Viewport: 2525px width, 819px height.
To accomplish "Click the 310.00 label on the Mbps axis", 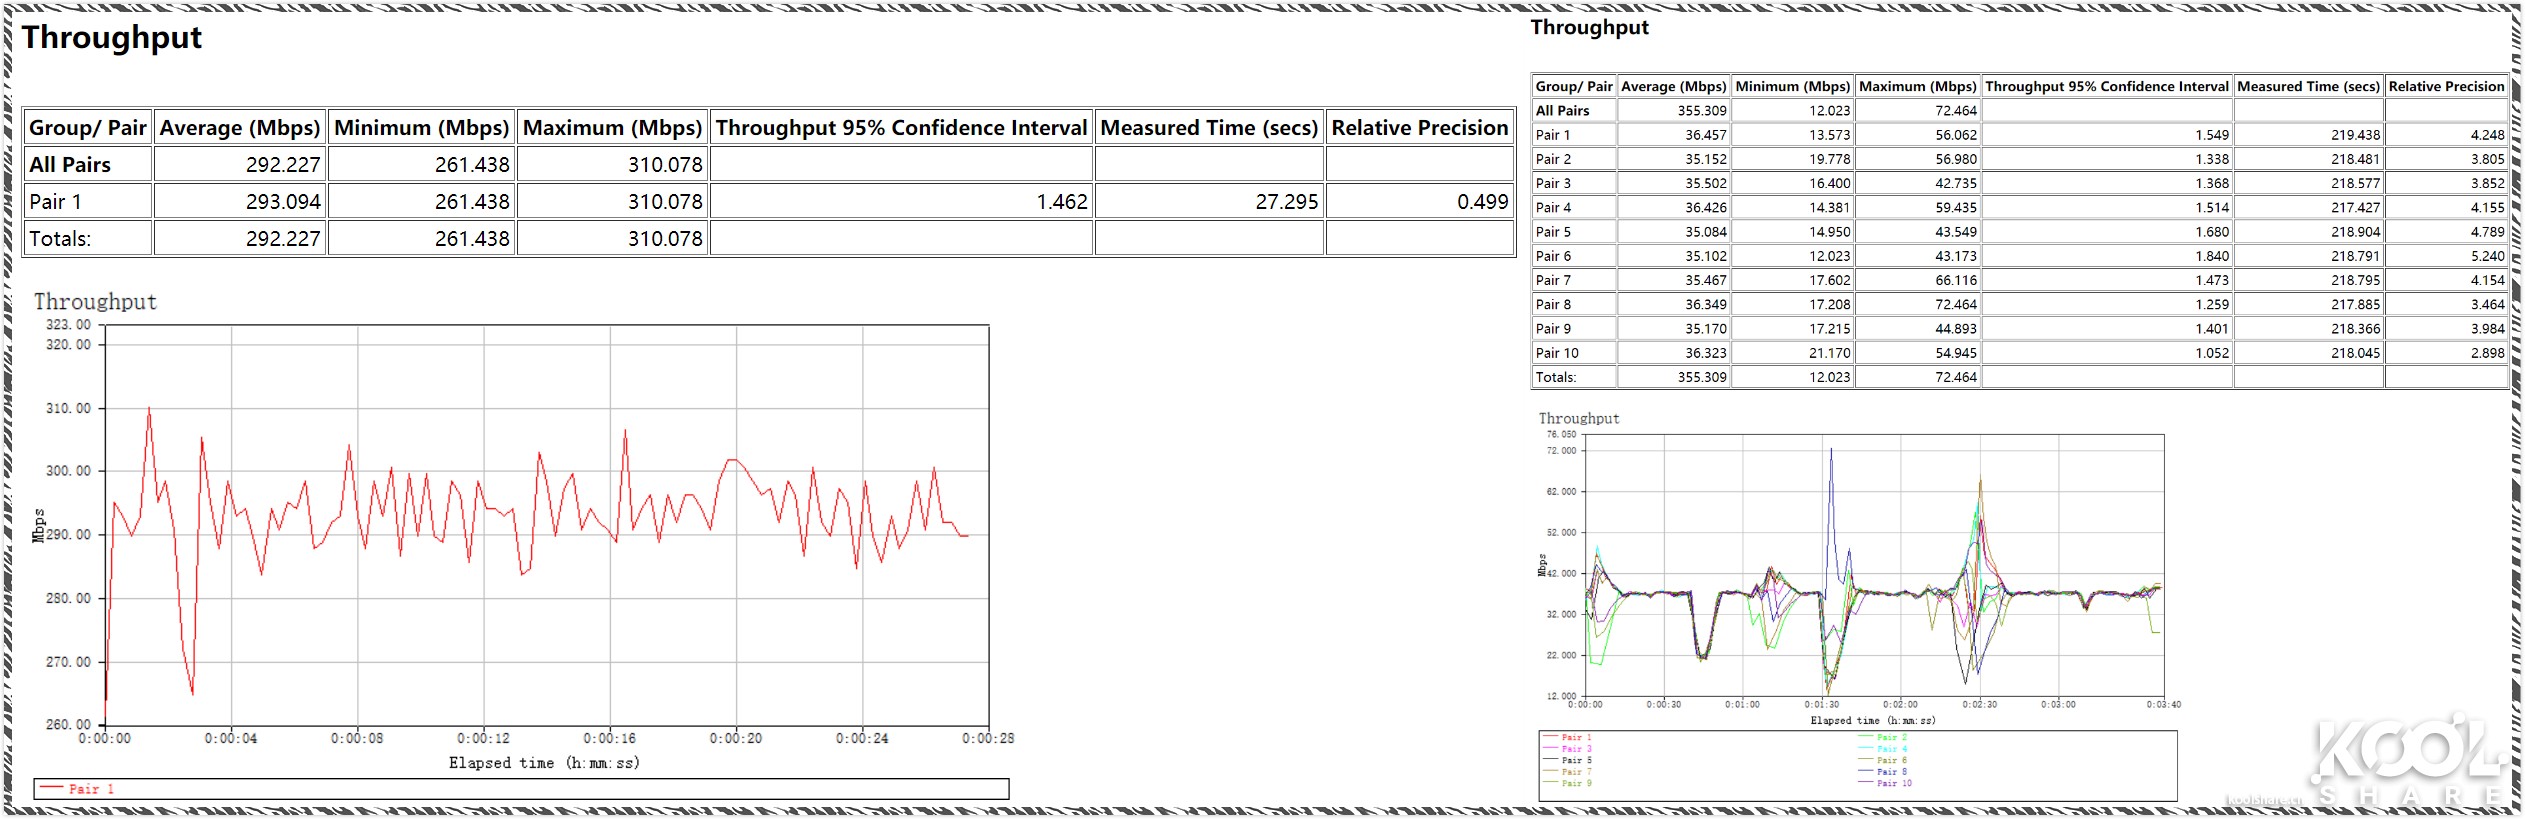I will point(68,408).
